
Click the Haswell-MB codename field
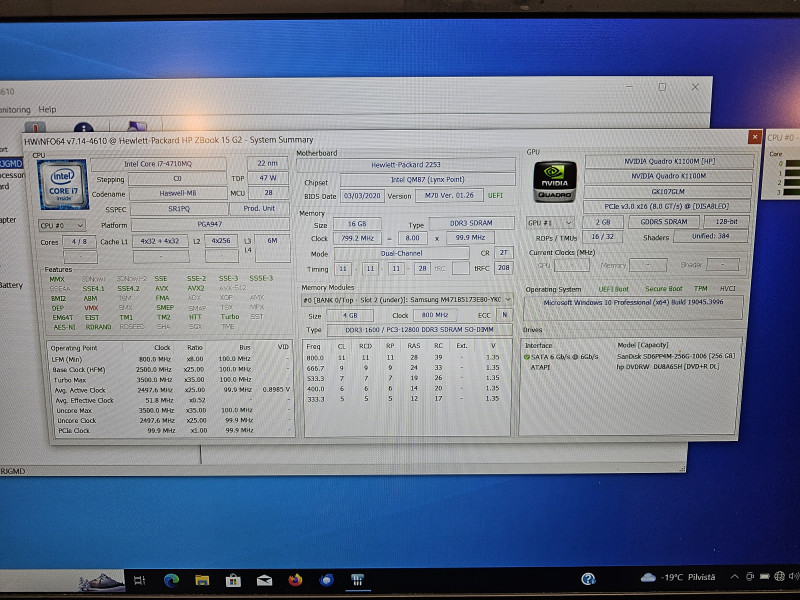pyautogui.click(x=178, y=193)
